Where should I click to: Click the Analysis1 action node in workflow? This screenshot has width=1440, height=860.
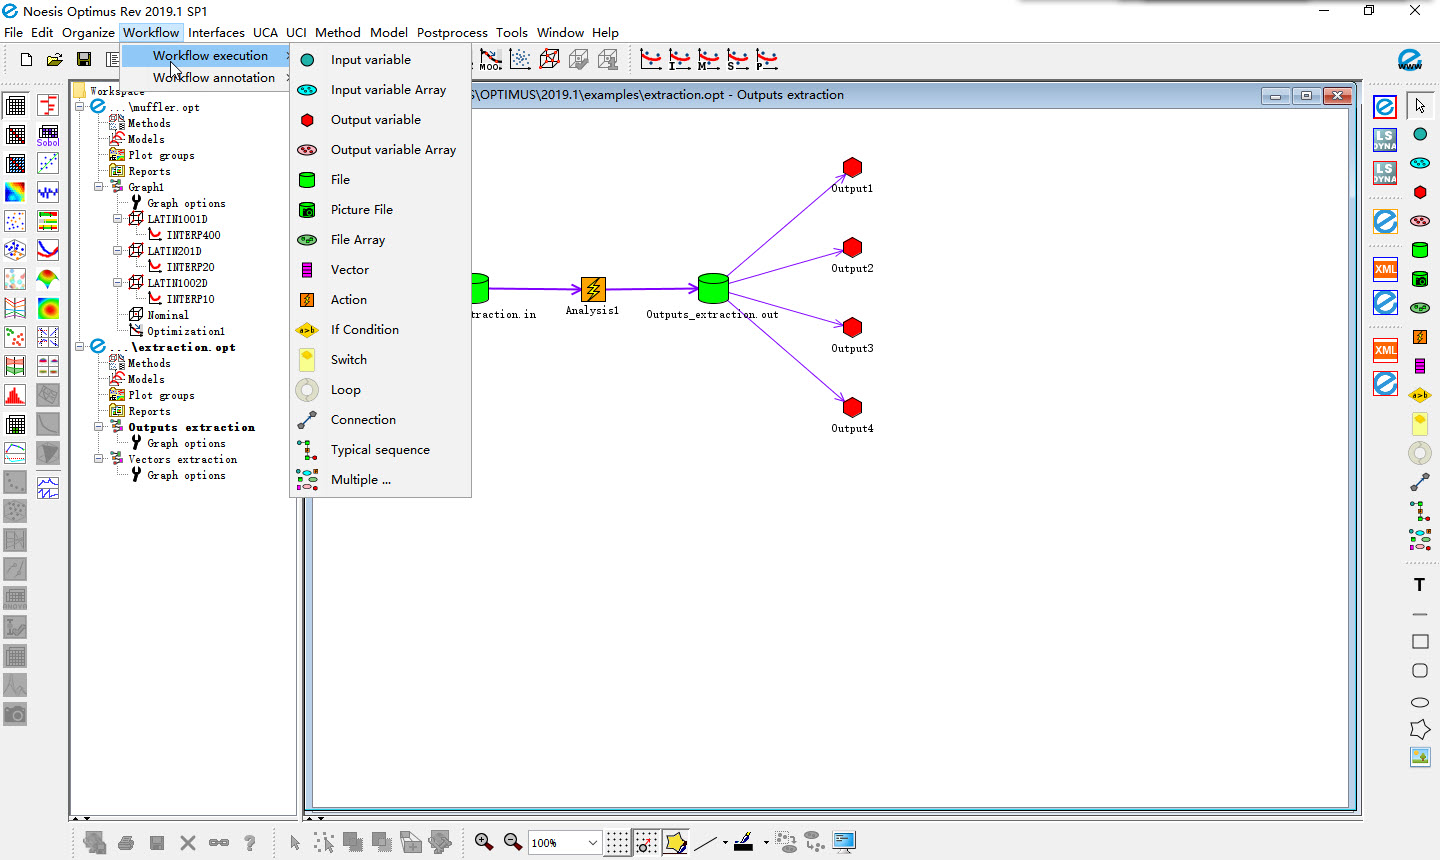coord(593,290)
